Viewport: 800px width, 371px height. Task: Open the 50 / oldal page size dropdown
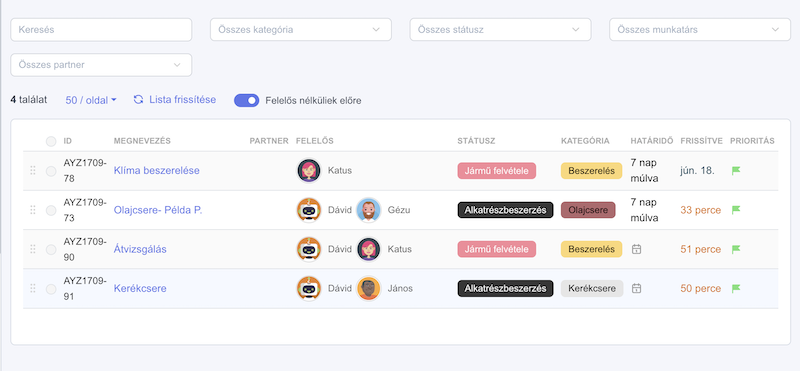(91, 100)
